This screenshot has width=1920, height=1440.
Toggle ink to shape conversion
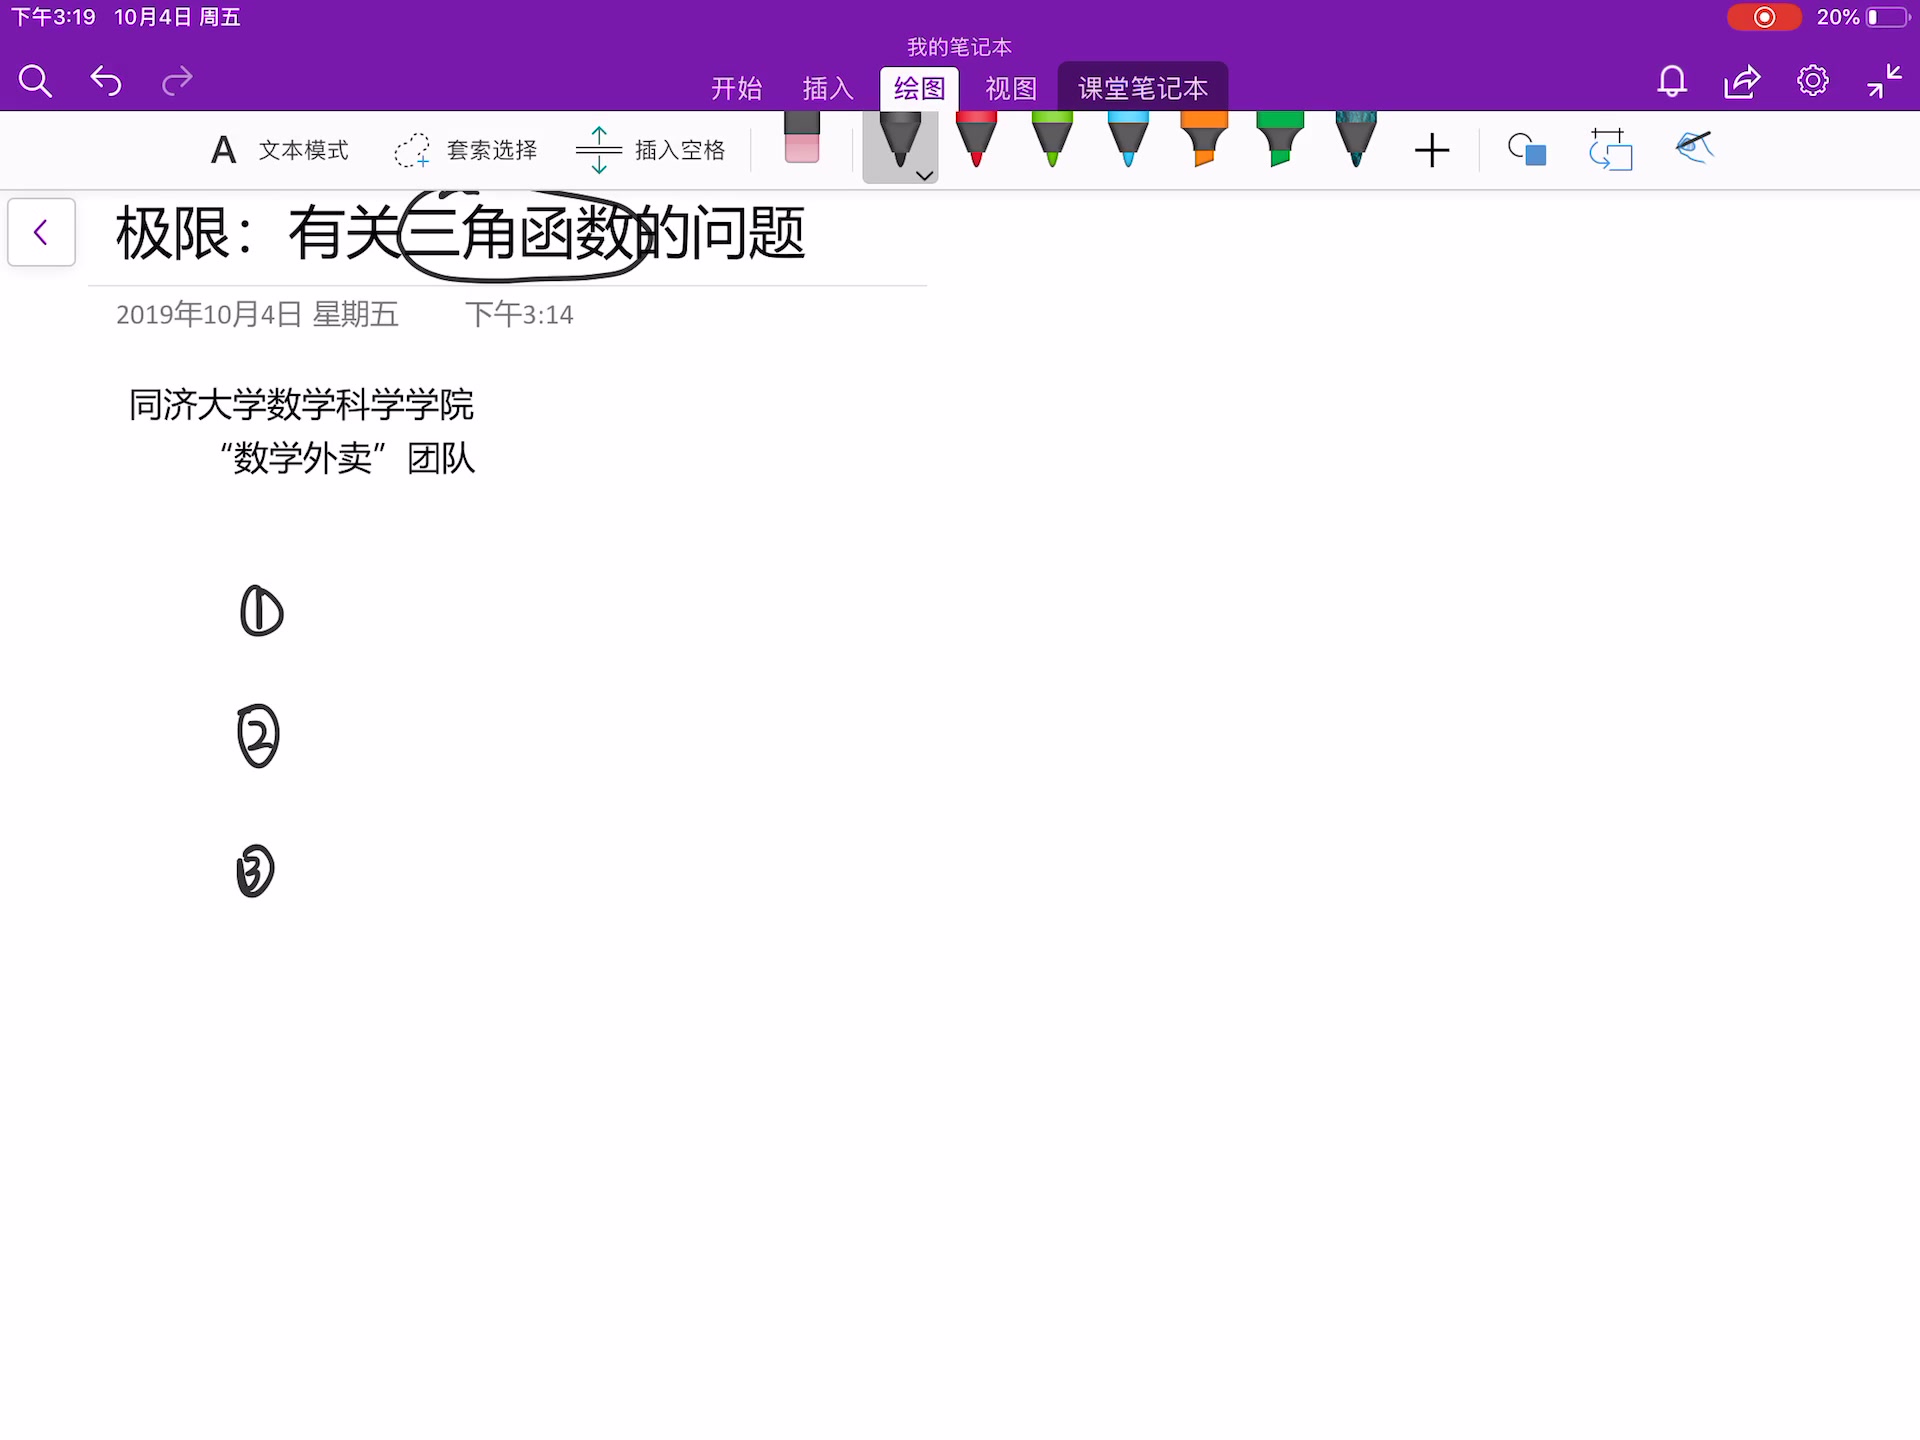pos(1611,150)
